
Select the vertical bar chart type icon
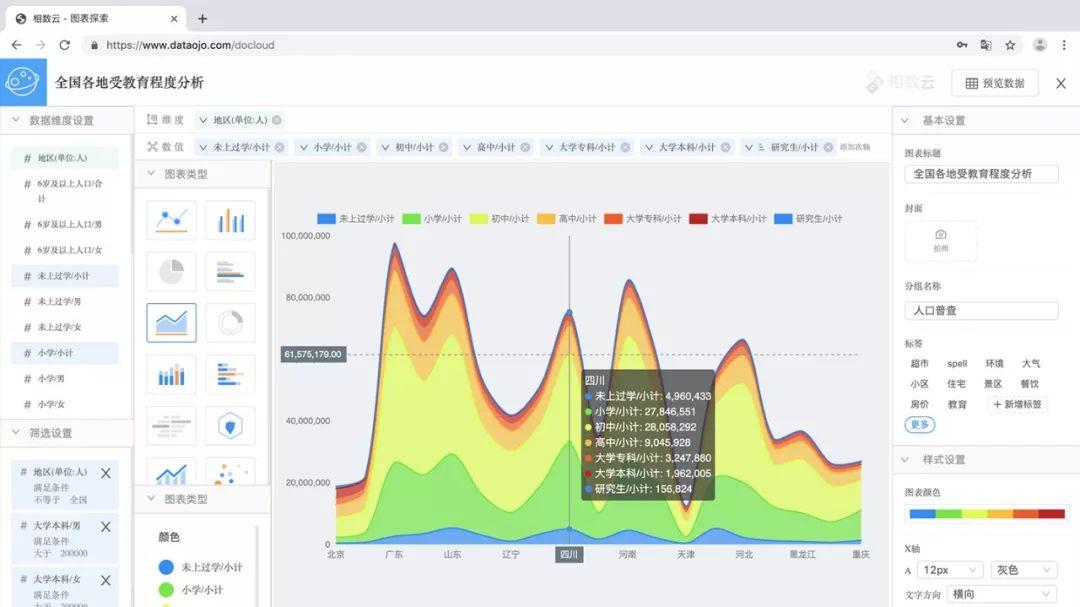tap(230, 220)
